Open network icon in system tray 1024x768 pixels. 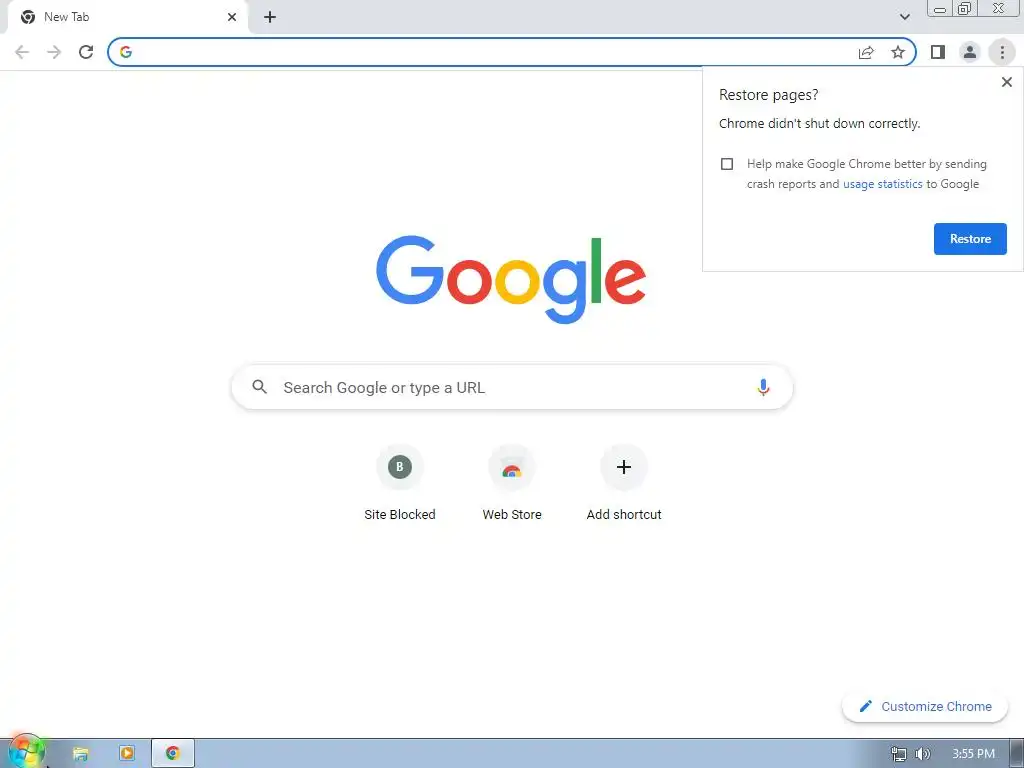(x=899, y=754)
